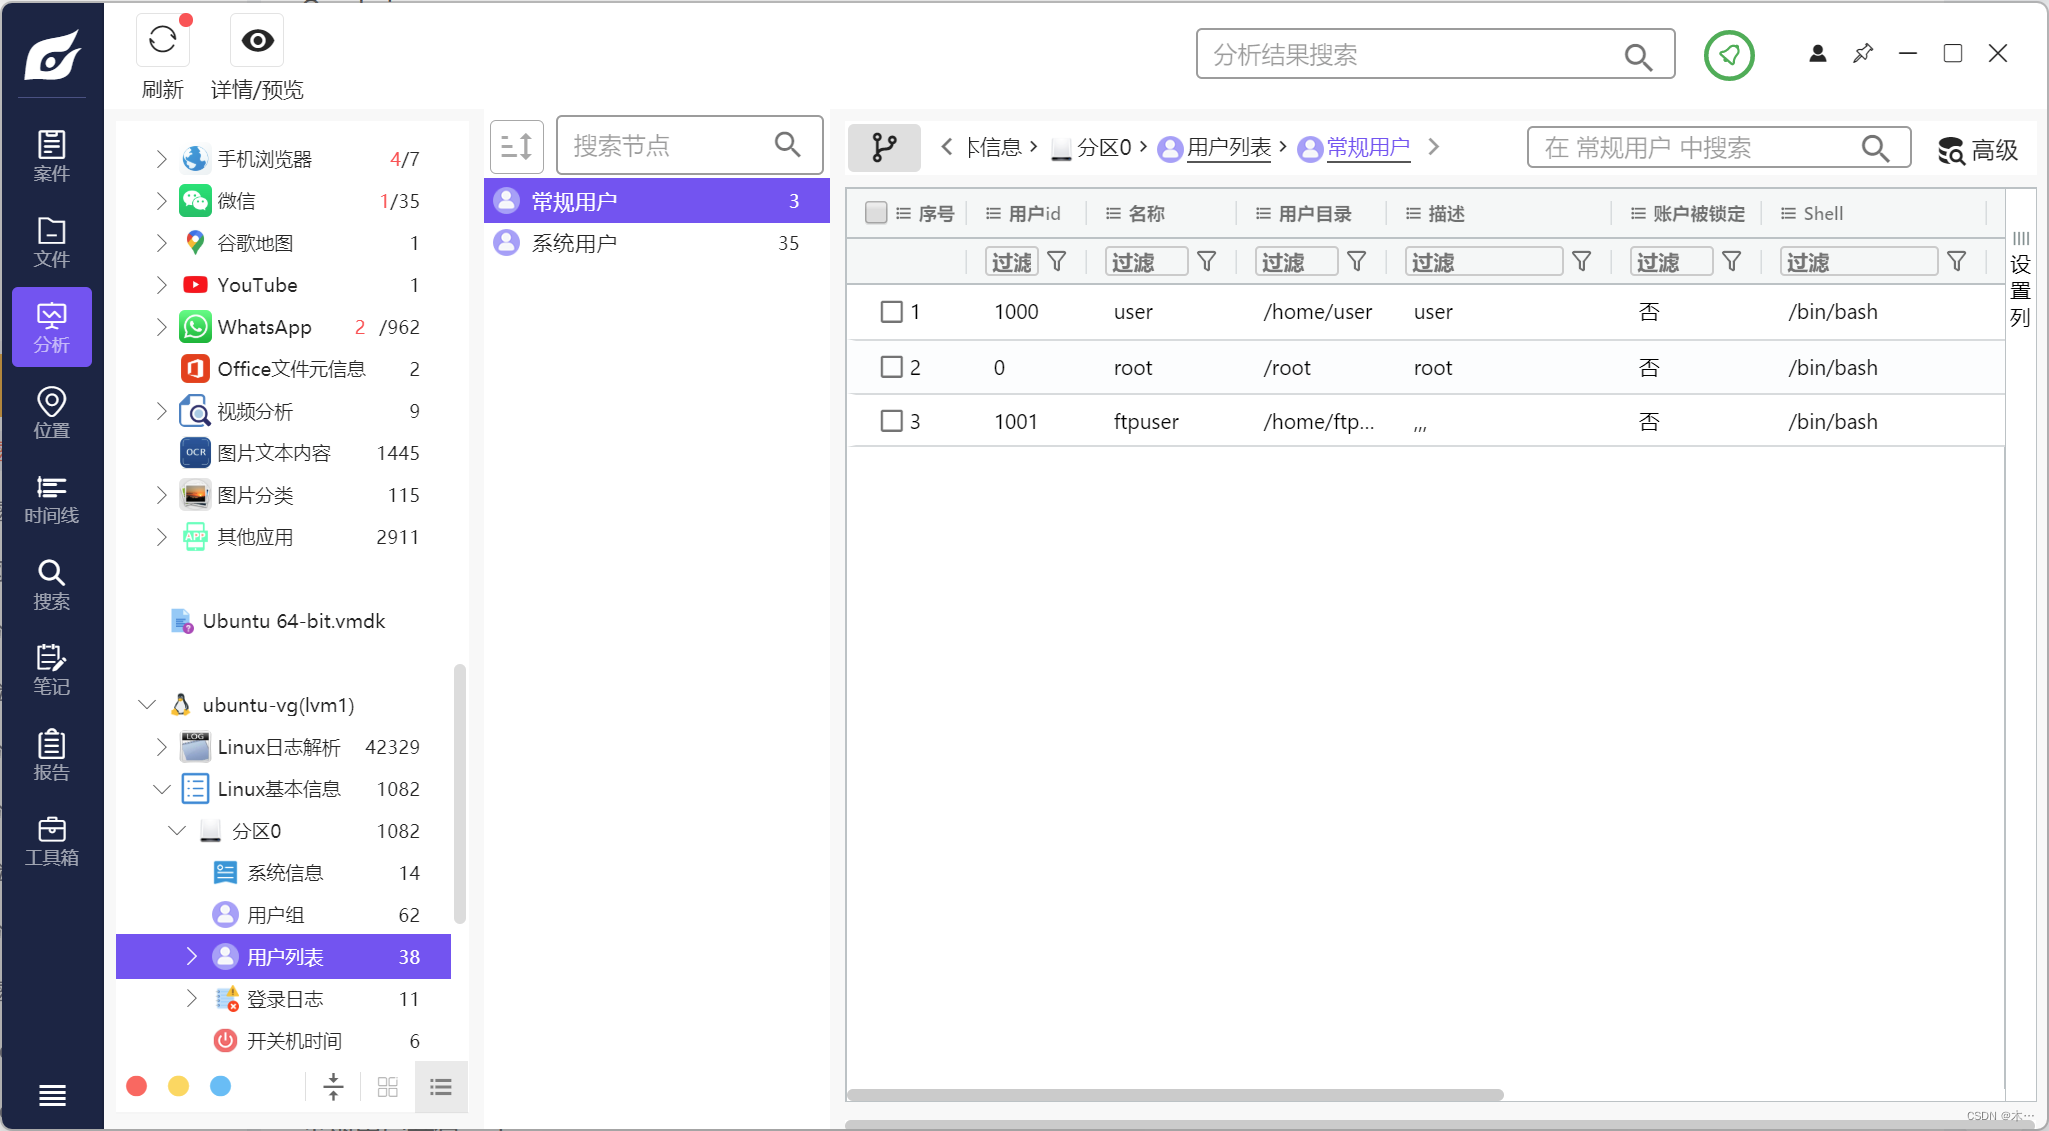Toggle the select-all header checkbox
Screen dimensions: 2049x1131
tap(876, 213)
